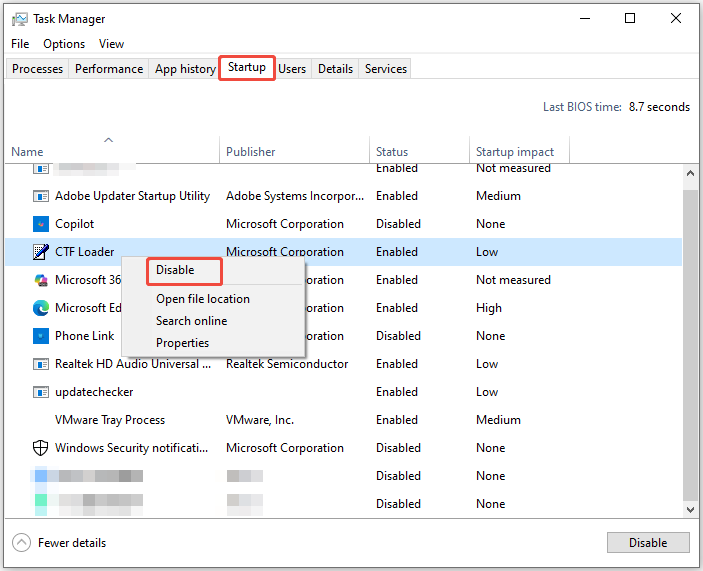The width and height of the screenshot is (703, 571).
Task: Click Medium impact in VMware Tray Process row
Action: pos(498,420)
